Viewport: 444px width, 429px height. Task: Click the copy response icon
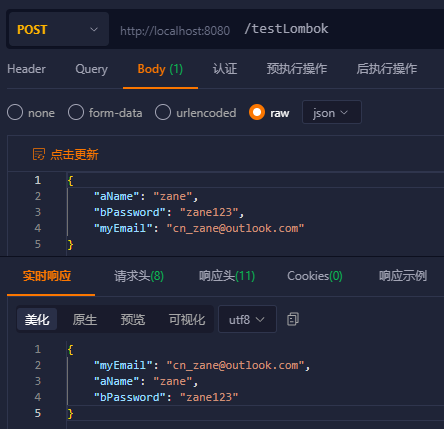point(293,319)
